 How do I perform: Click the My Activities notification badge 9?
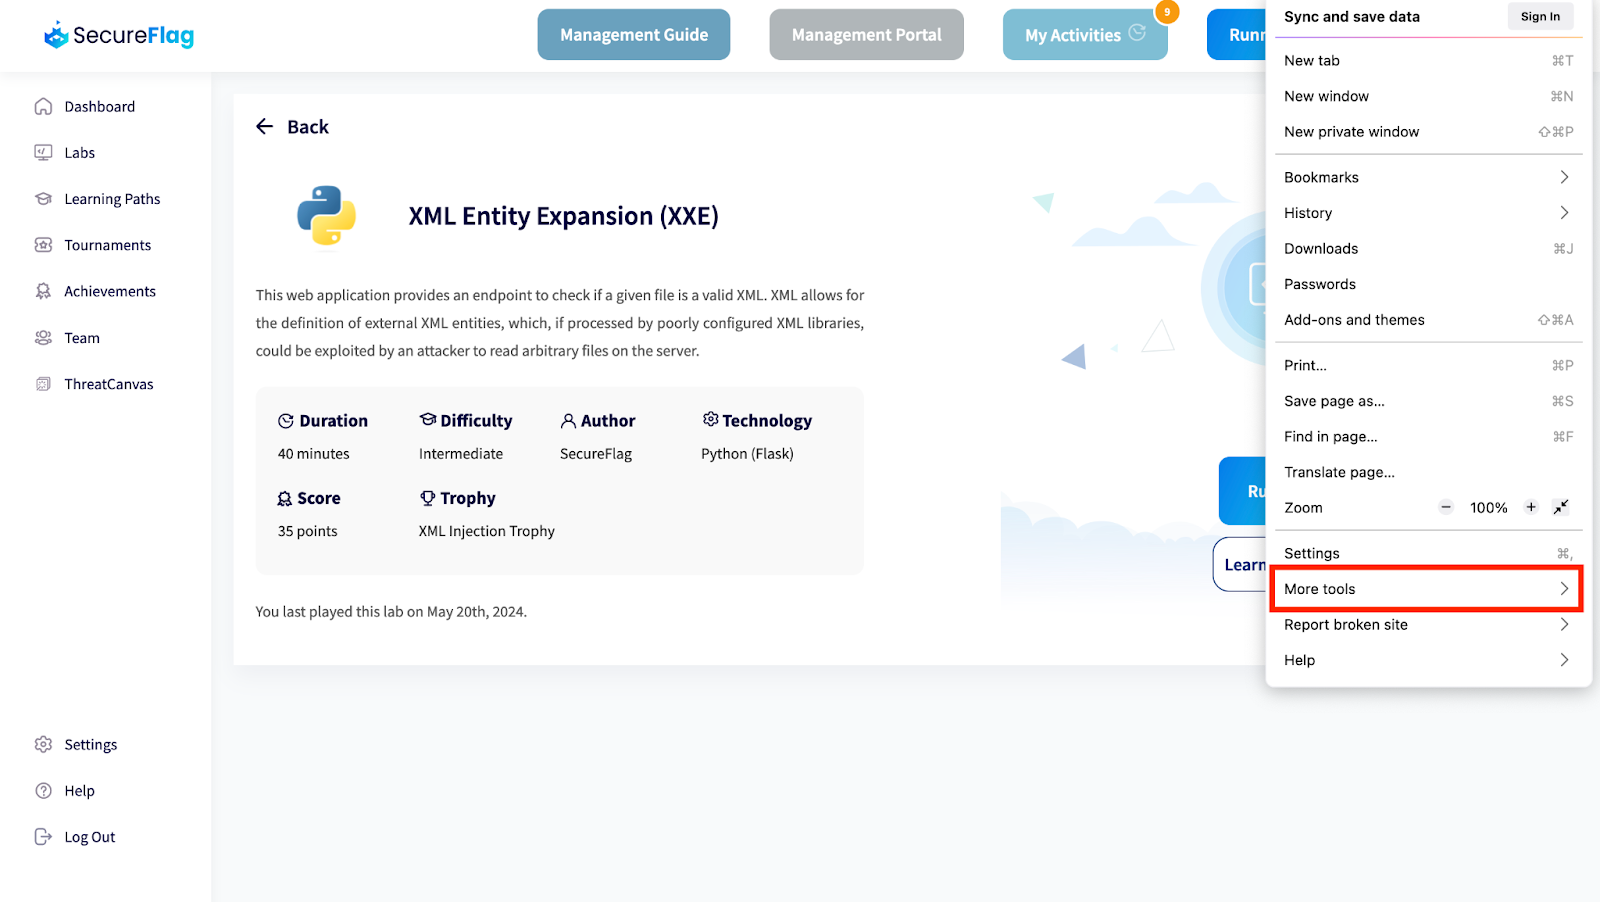[x=1167, y=12]
